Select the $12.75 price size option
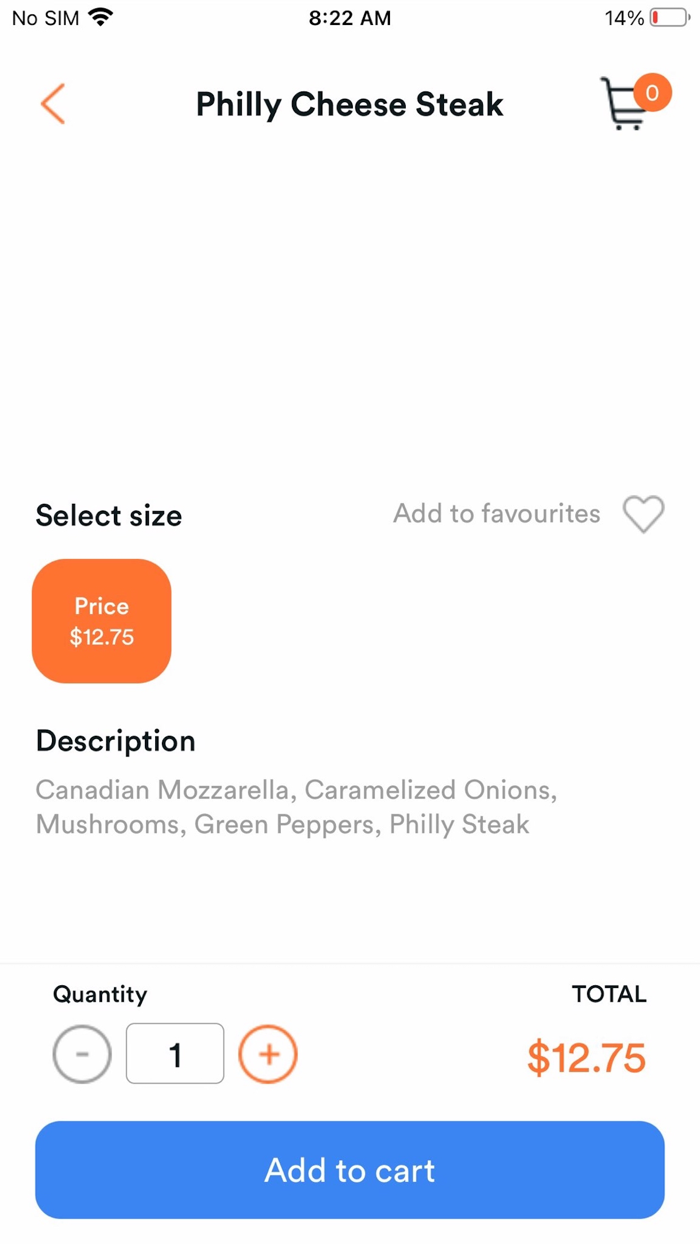 [102, 621]
